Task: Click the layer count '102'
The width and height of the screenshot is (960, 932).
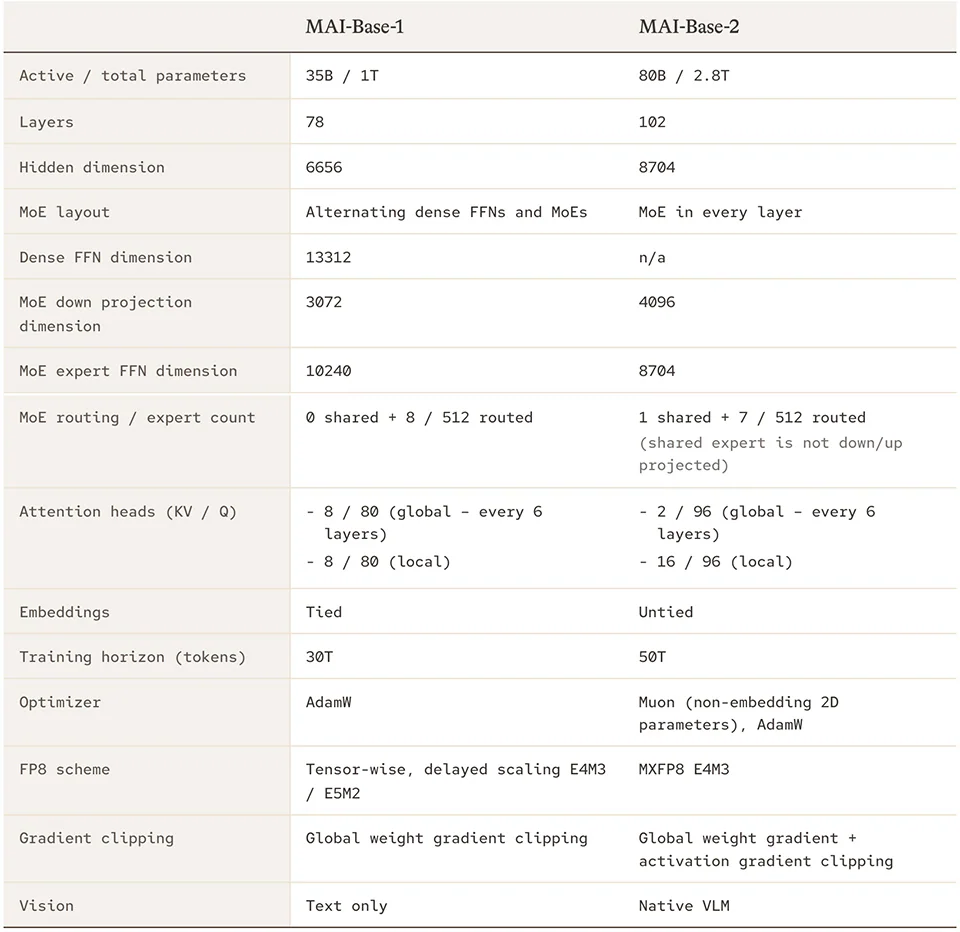Action: point(652,122)
